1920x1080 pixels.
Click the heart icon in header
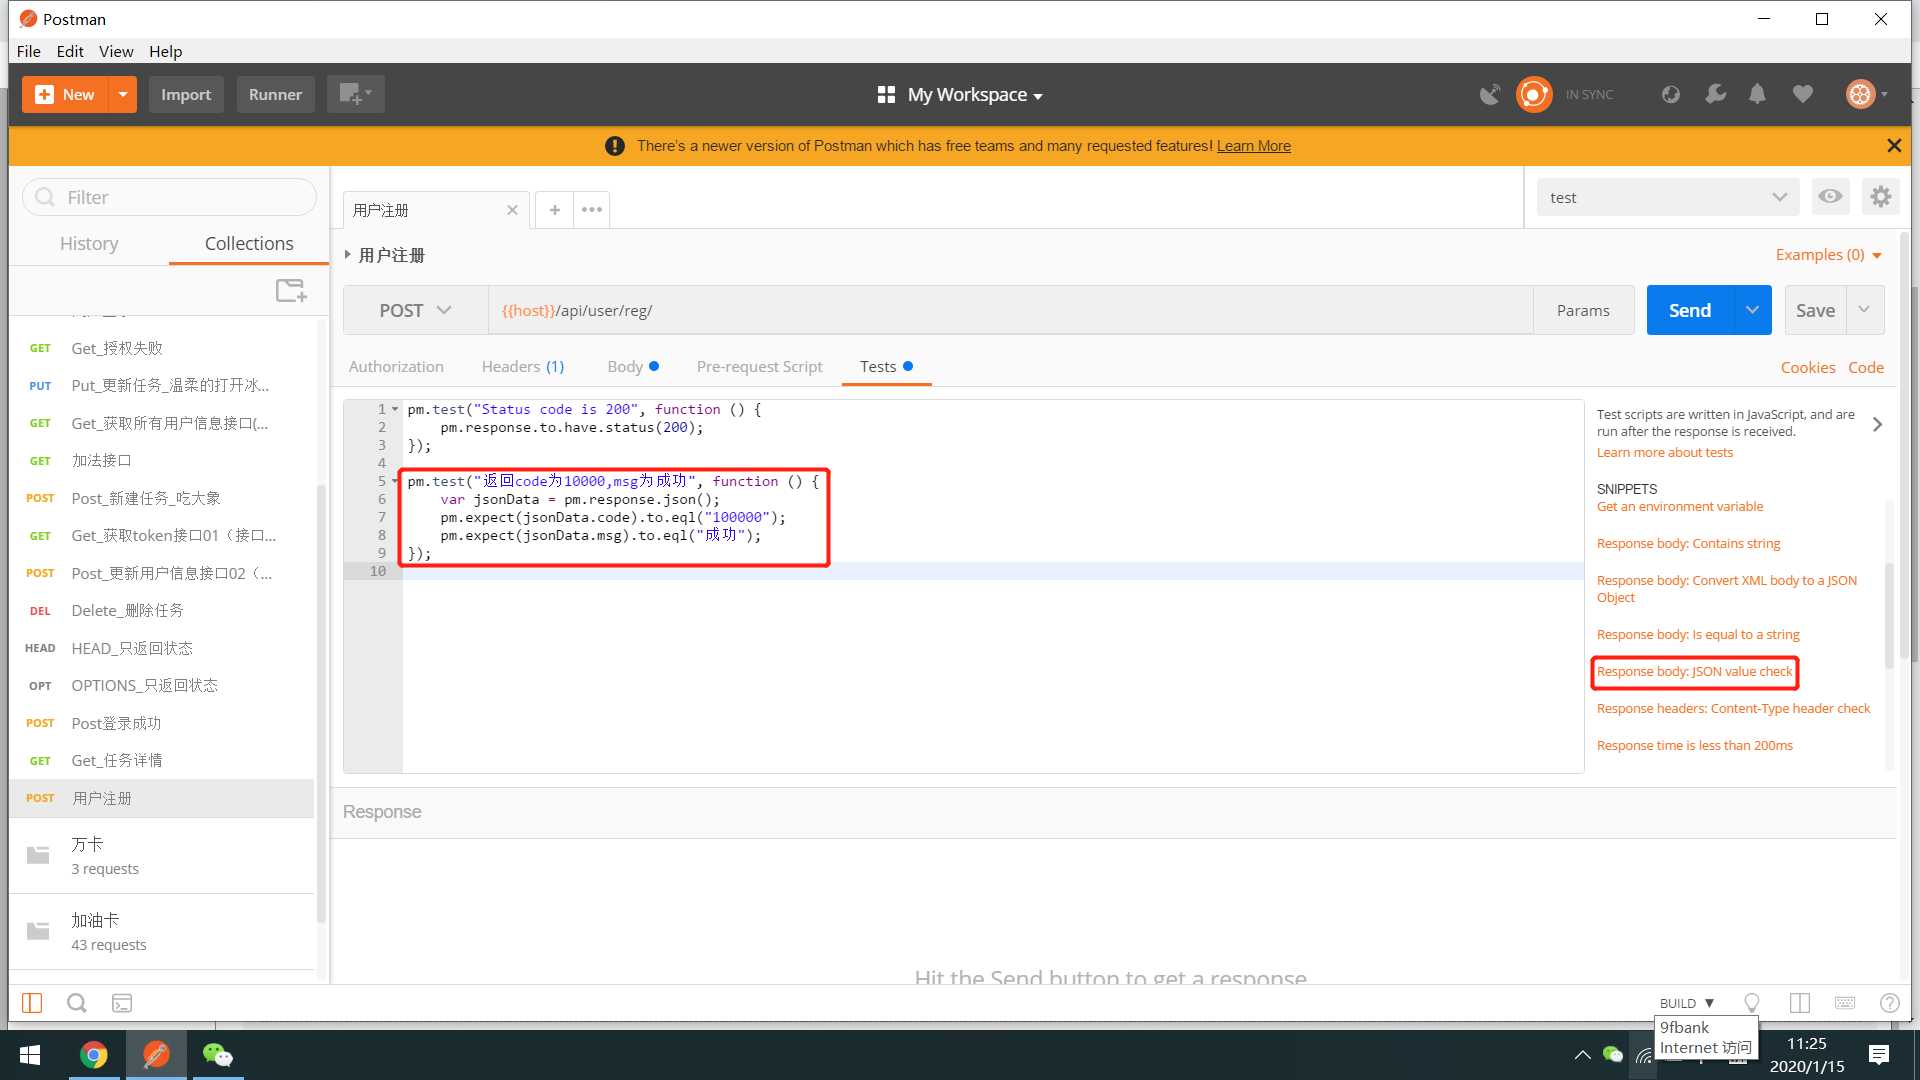1803,95
